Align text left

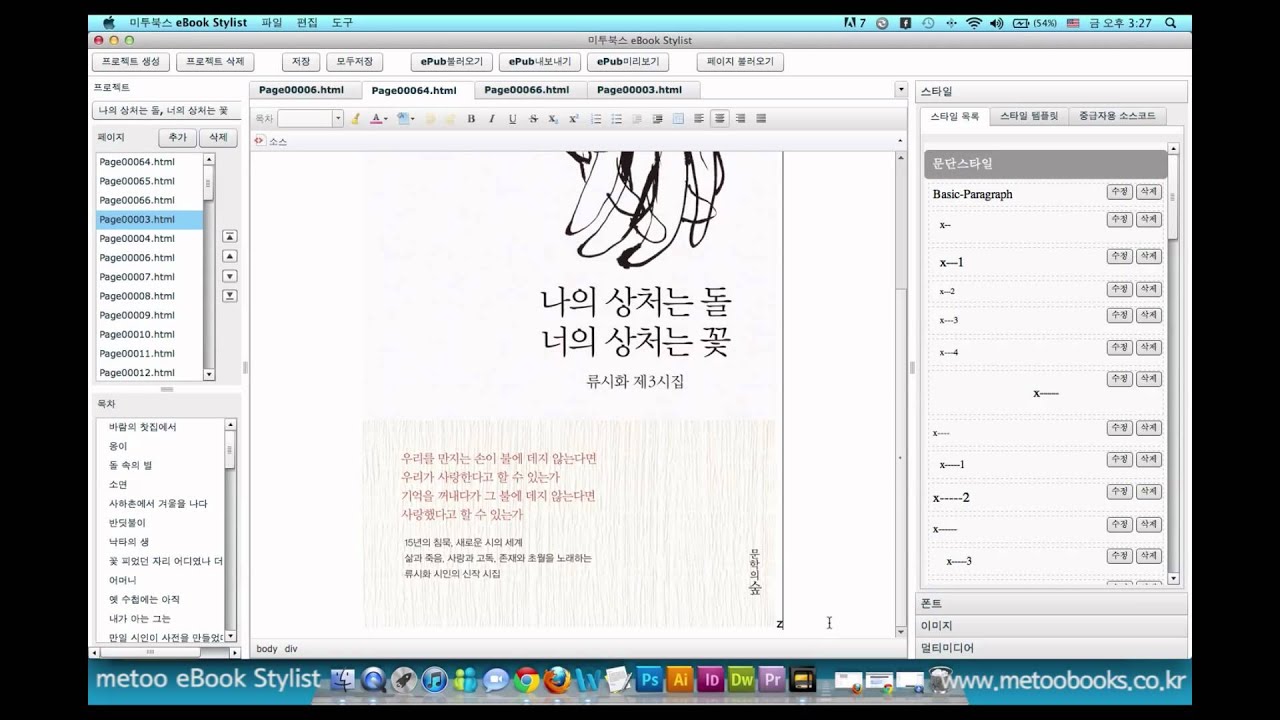(x=699, y=119)
